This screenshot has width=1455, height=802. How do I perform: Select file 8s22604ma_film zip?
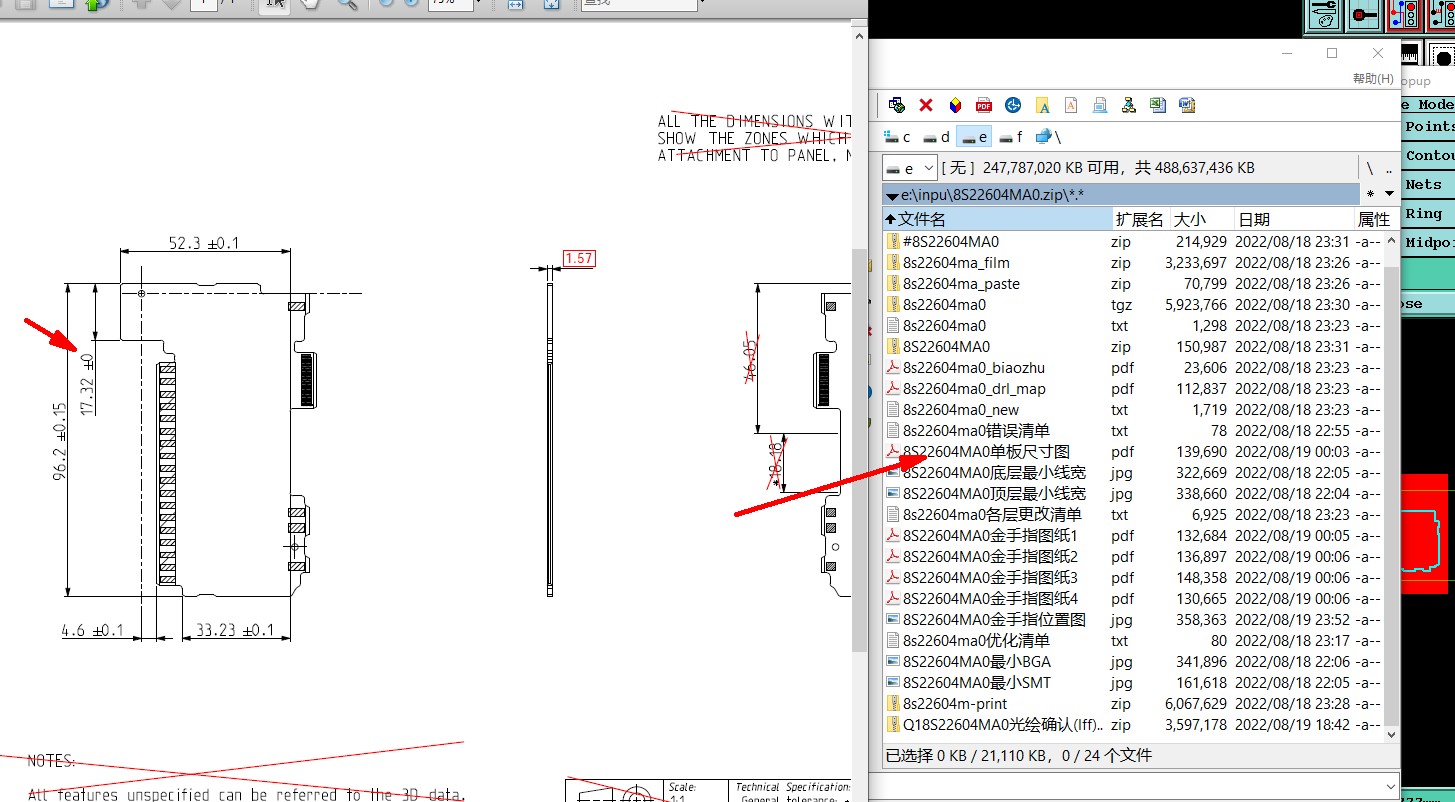click(x=1134, y=262)
